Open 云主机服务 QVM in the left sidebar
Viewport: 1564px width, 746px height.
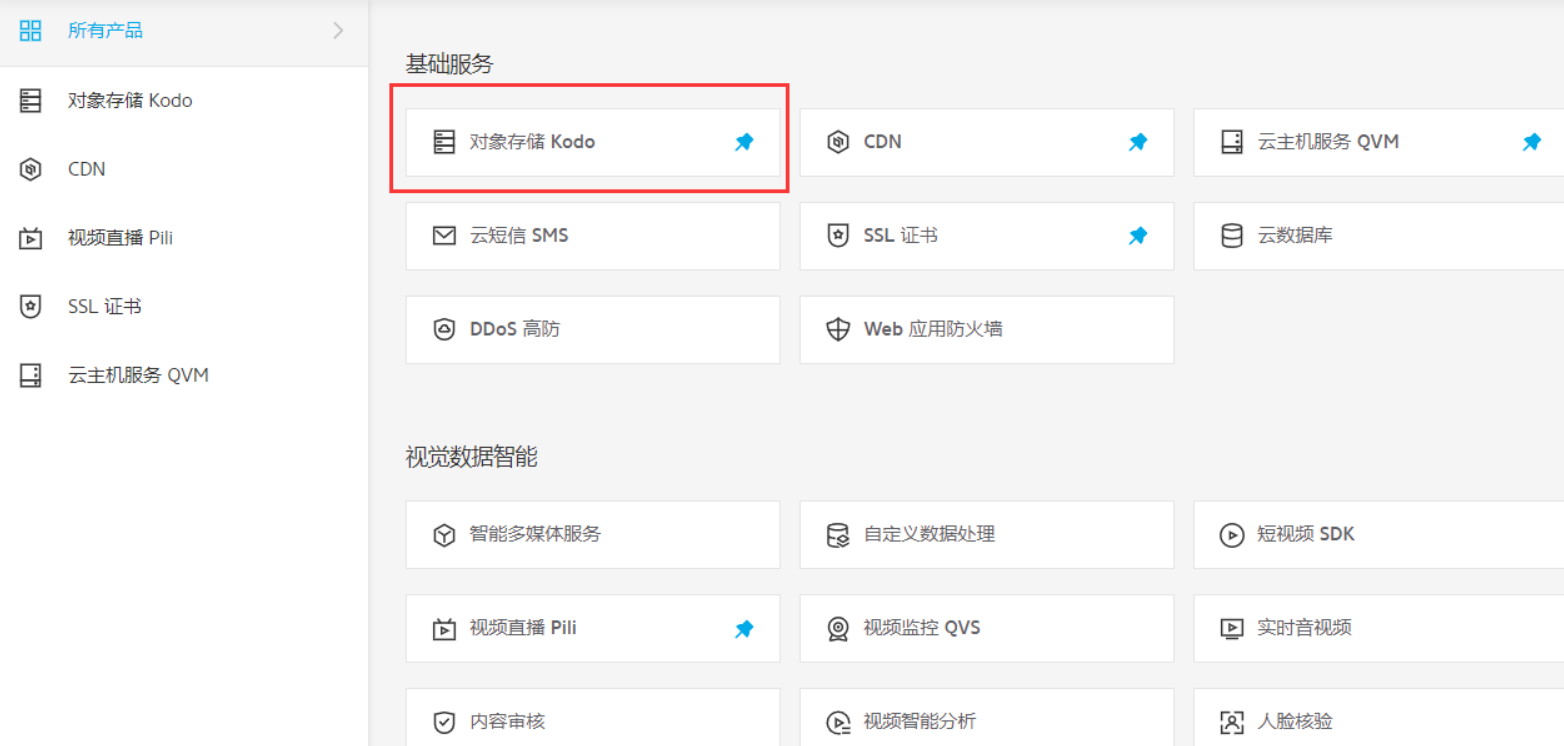pyautogui.click(x=185, y=375)
